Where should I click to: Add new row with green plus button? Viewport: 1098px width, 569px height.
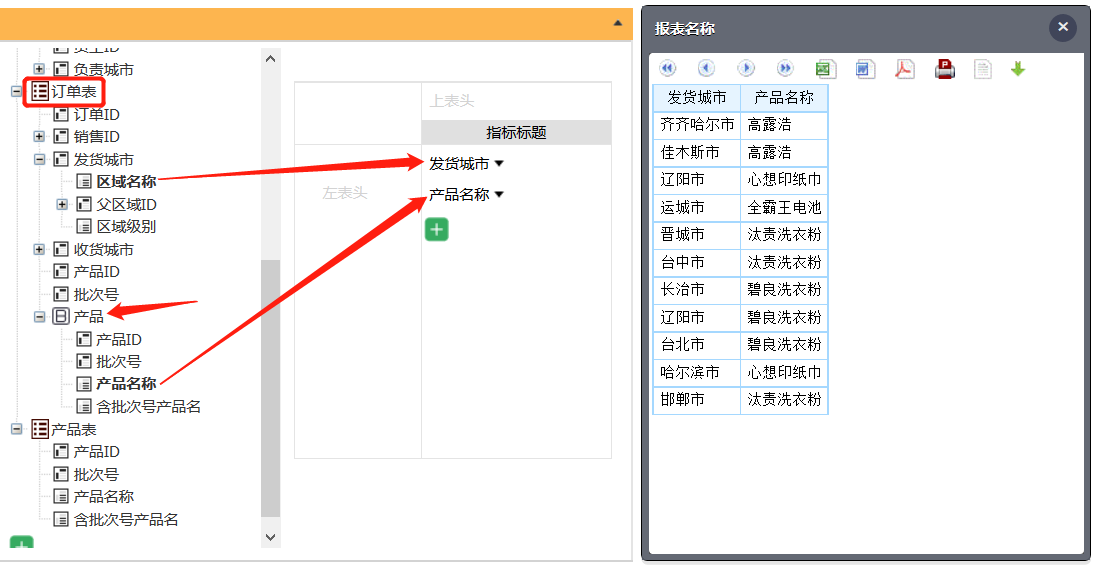click(437, 229)
